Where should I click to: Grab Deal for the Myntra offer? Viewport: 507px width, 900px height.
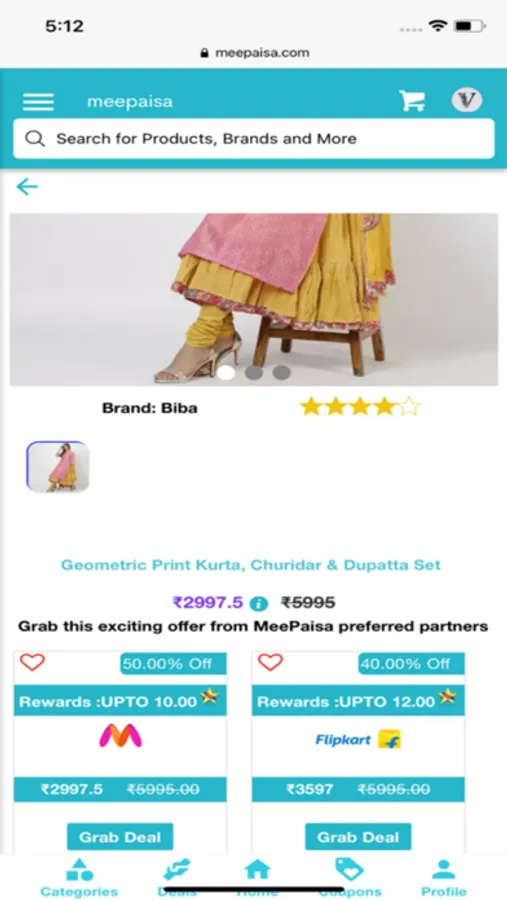click(120, 837)
